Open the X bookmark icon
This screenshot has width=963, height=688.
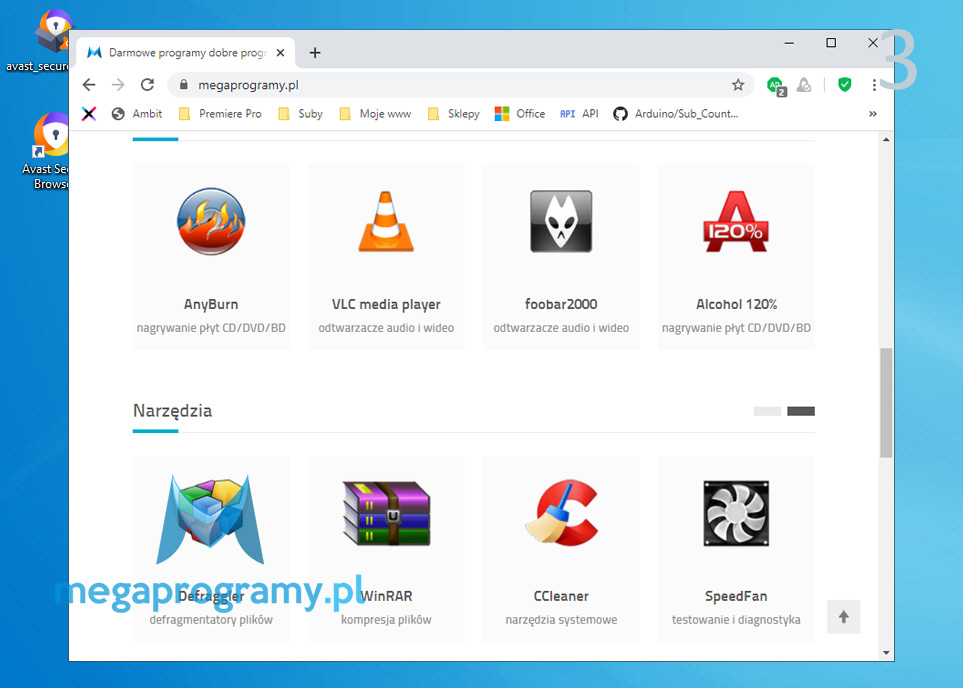point(89,114)
